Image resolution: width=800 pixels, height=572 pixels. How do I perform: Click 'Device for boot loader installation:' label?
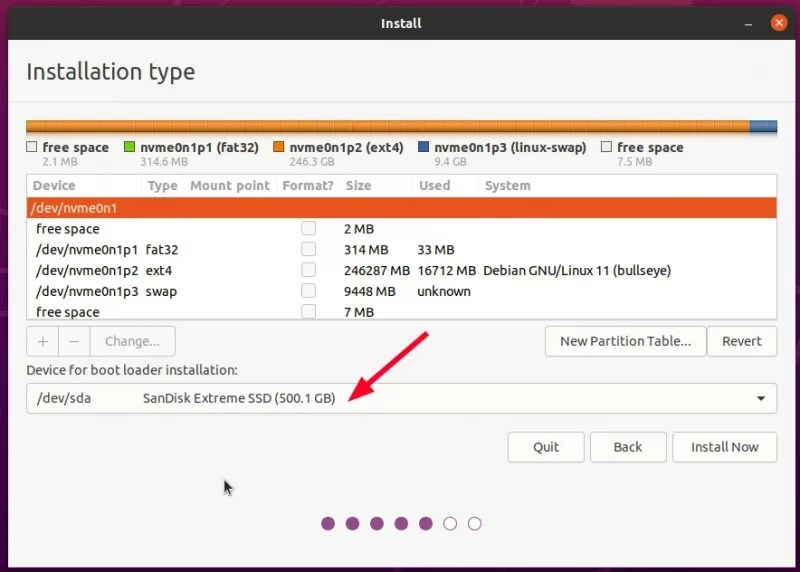[132, 370]
